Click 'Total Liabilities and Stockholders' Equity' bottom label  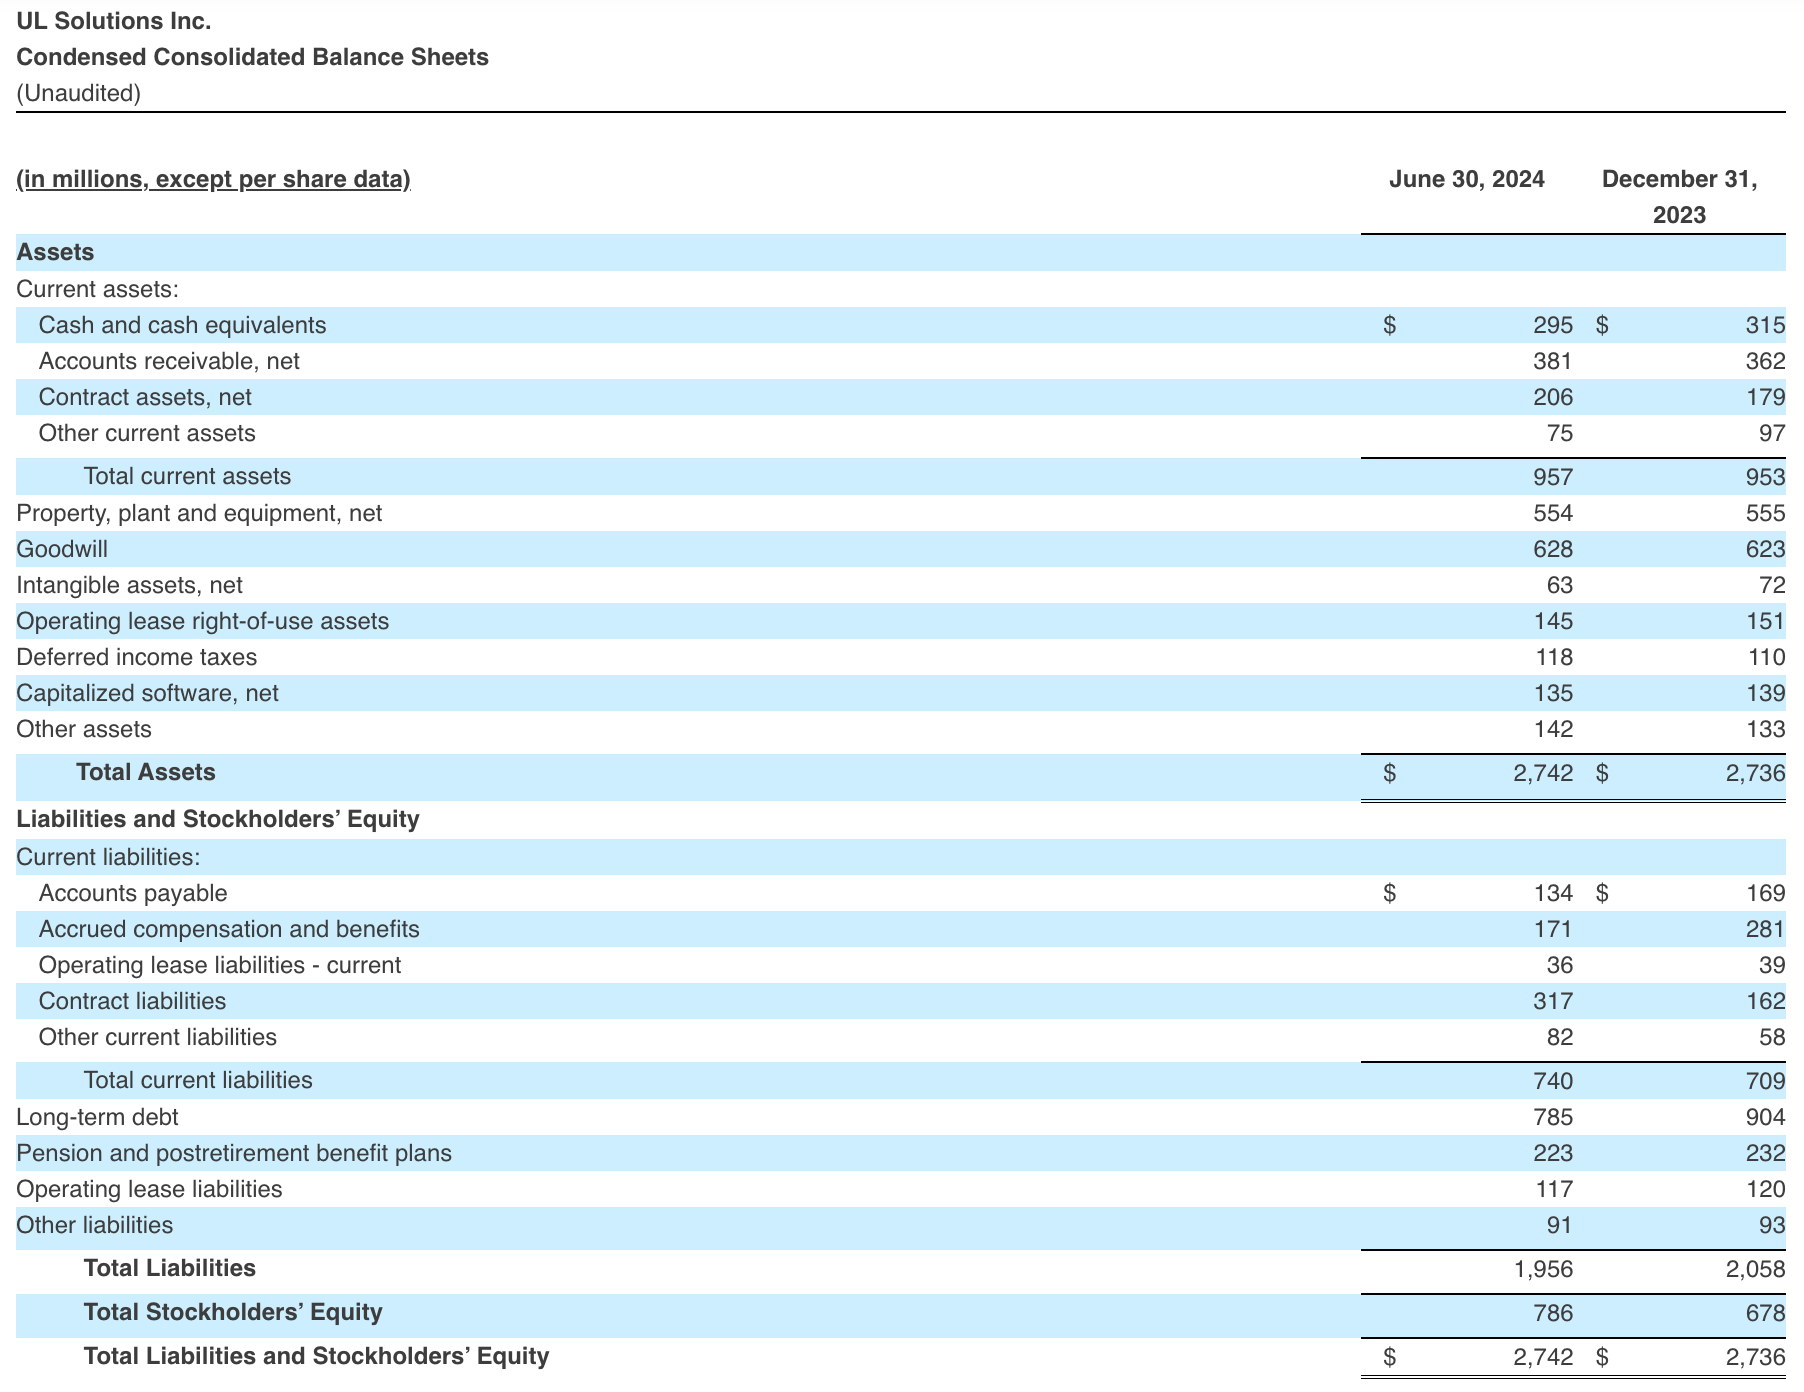click(x=317, y=1356)
